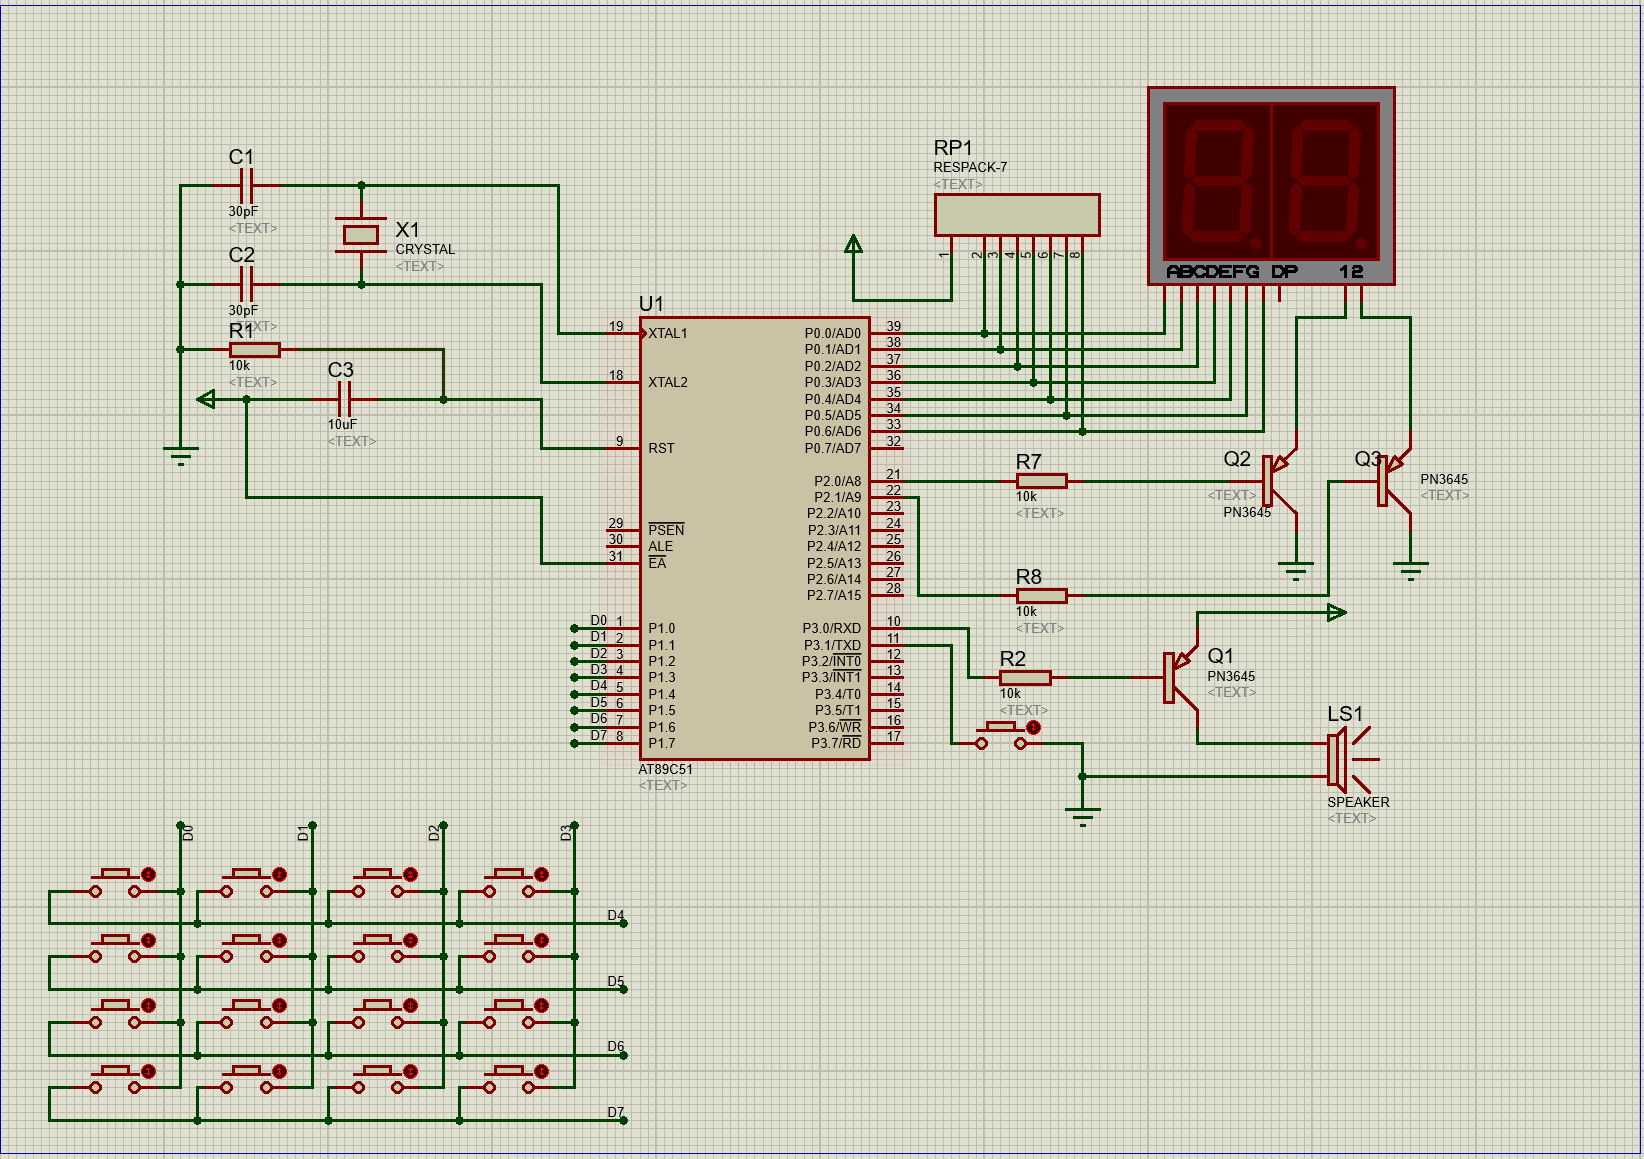Click the RESPACK-7 part label
Image resolution: width=1644 pixels, height=1159 pixels.
tap(970, 168)
